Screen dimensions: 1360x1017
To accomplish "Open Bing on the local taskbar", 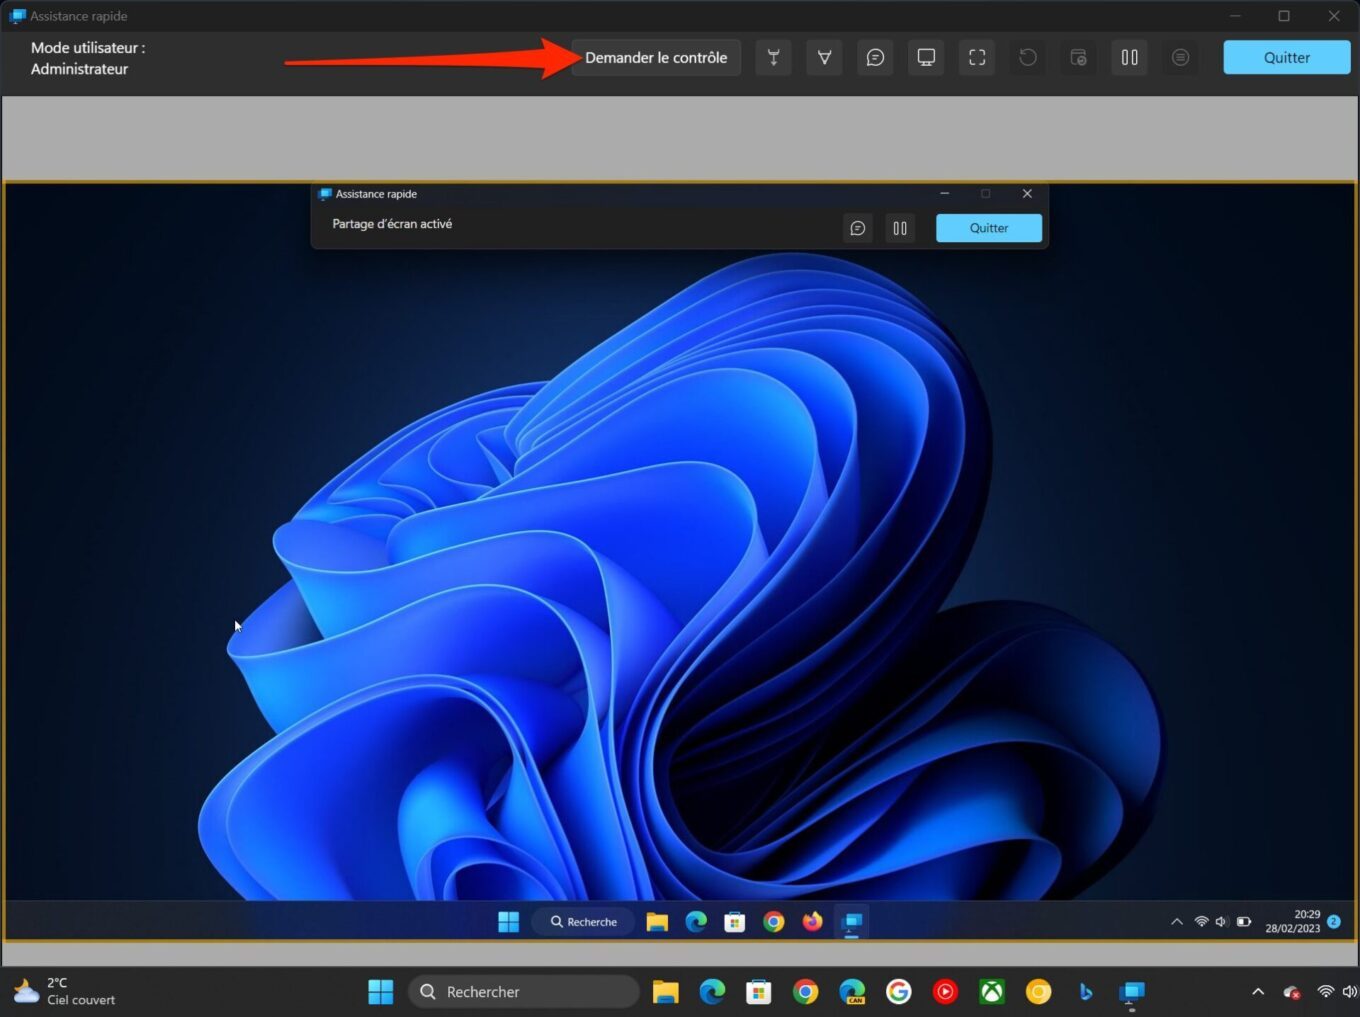I will (x=1086, y=992).
